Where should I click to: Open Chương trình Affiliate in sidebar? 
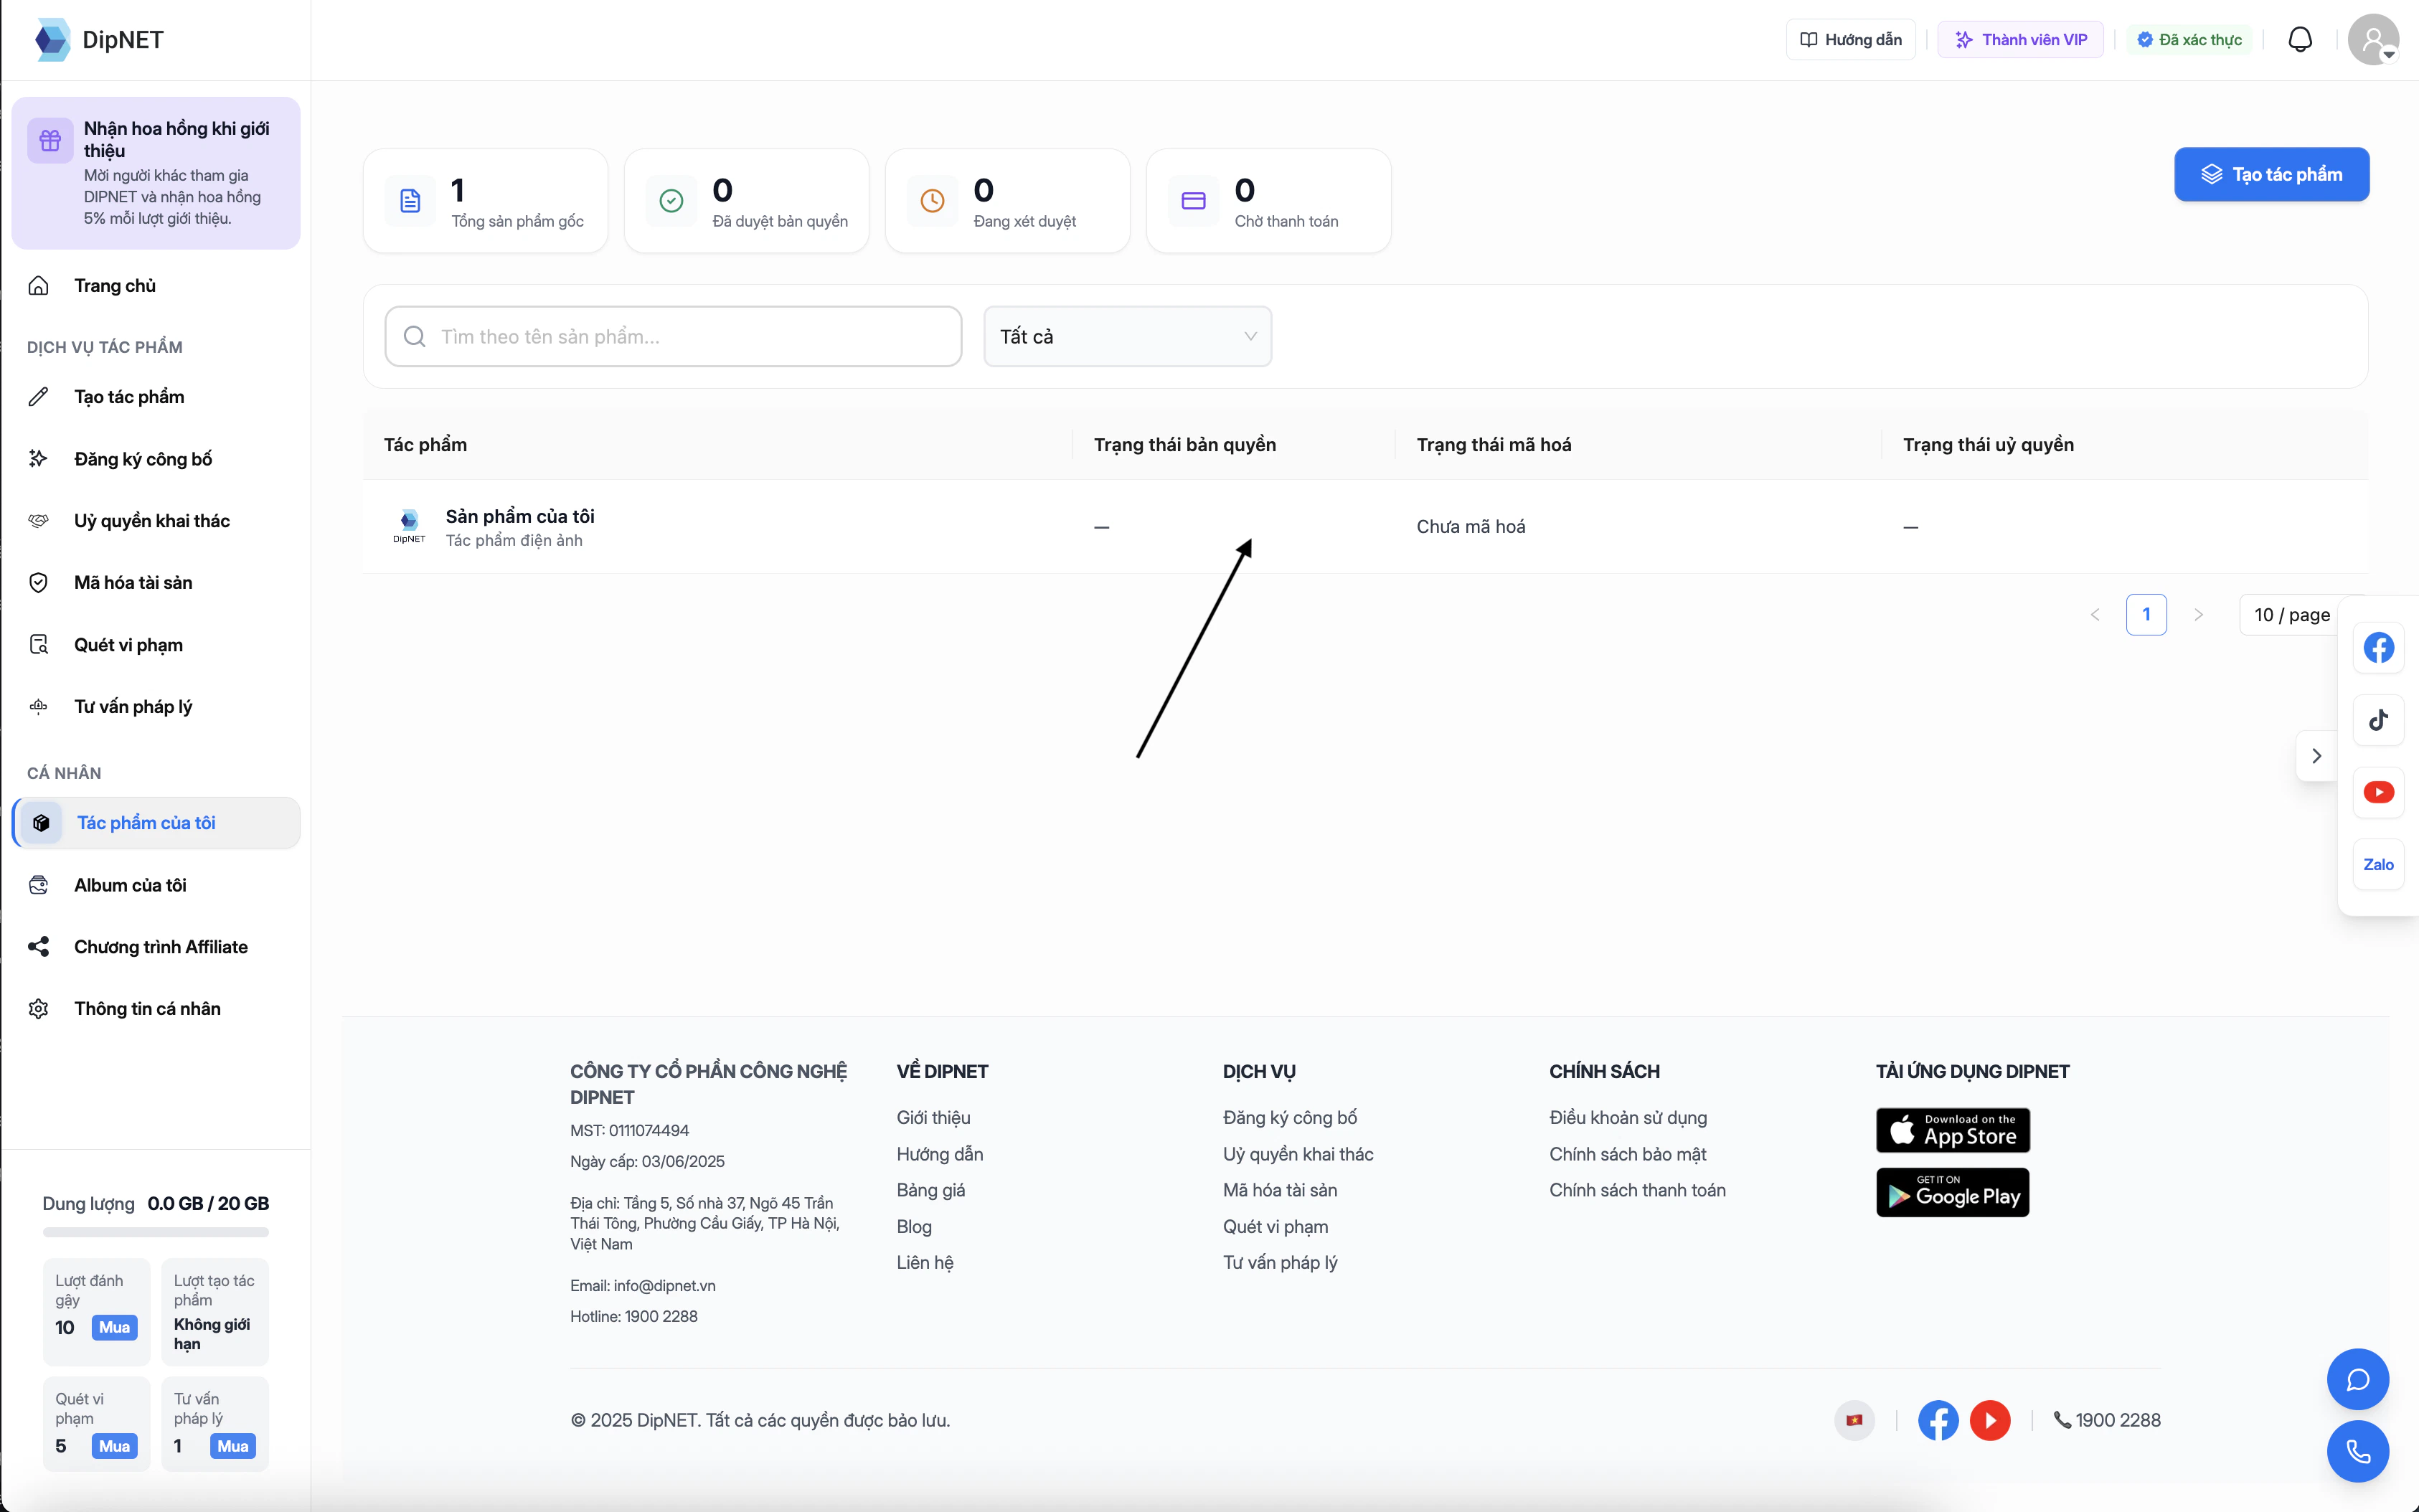coord(156,947)
